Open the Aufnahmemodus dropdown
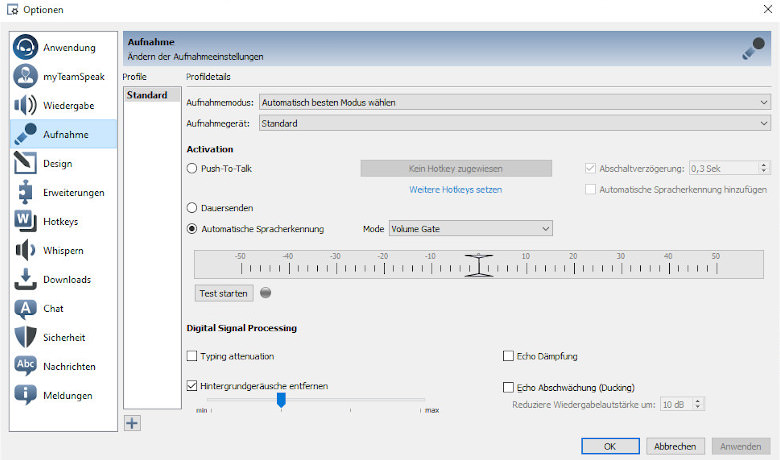Screen dimensions: 780x460 pos(515,102)
